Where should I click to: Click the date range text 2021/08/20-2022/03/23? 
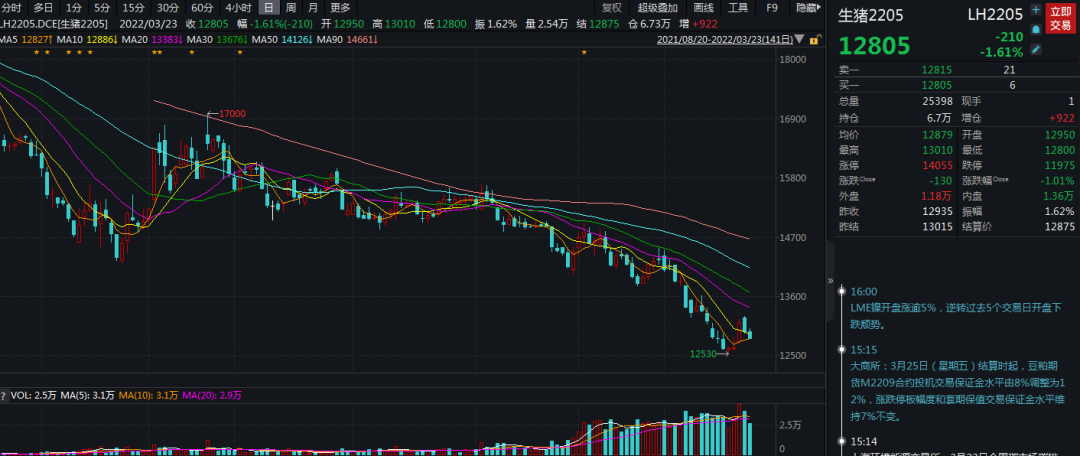725,39
